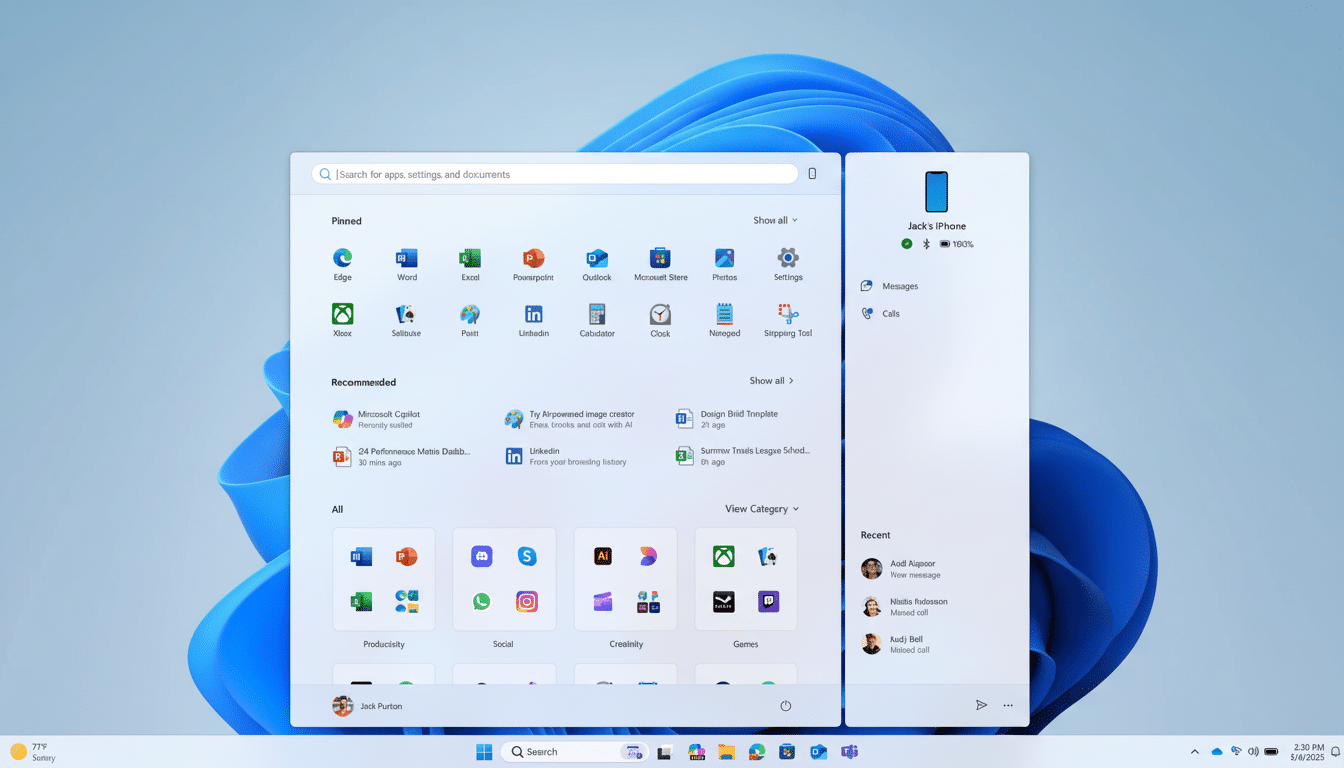Screen dimensions: 1344x768
Task: Open Microsoft Edge from the pinned apps
Action: click(x=342, y=263)
